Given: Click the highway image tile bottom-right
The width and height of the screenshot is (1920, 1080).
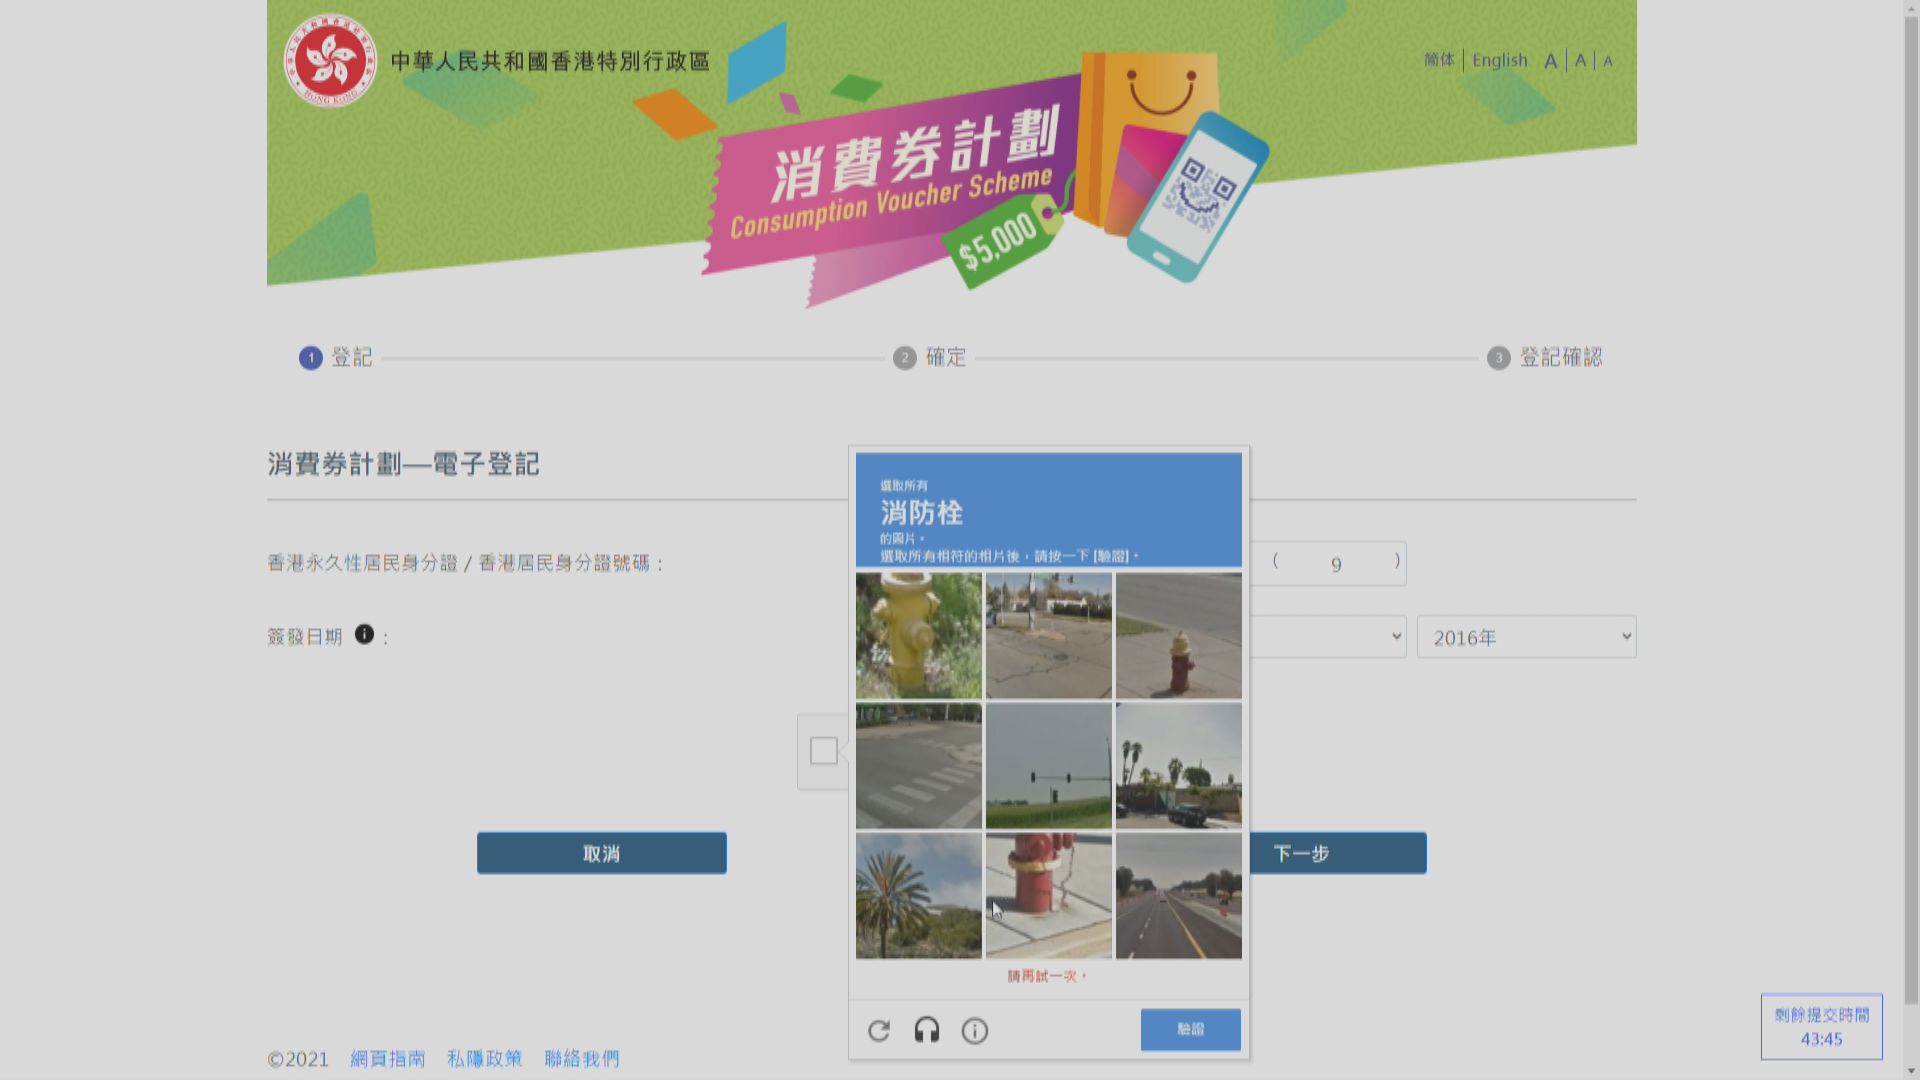Looking at the screenshot, I should [x=1177, y=896].
